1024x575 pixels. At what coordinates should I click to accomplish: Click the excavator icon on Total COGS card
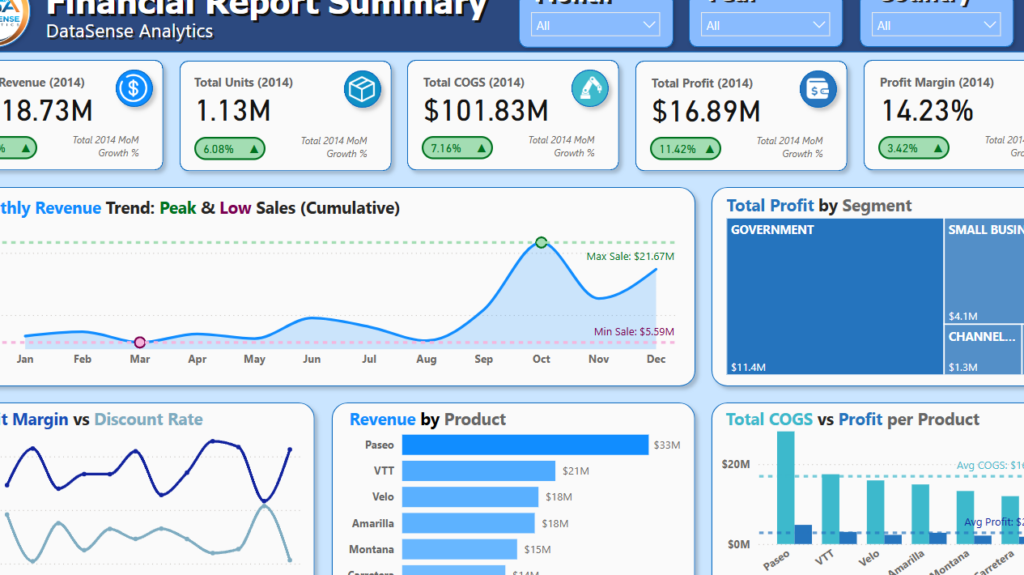pyautogui.click(x=590, y=88)
